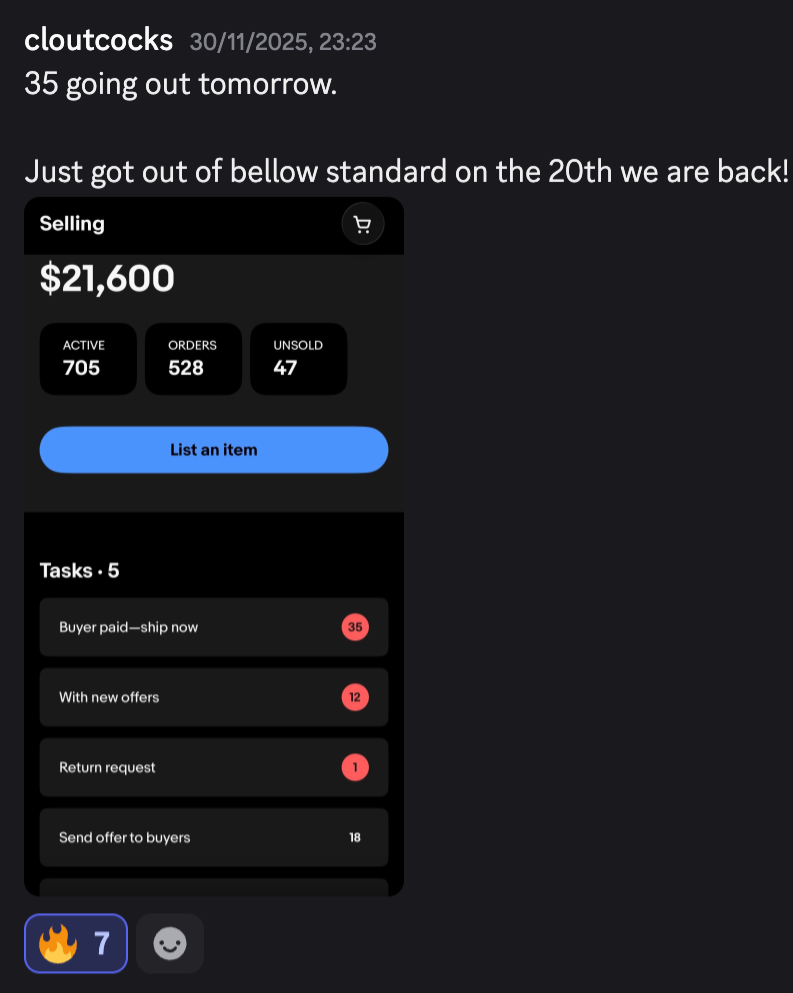Click the message timestamp 30/11/2025, 23:23

point(283,42)
